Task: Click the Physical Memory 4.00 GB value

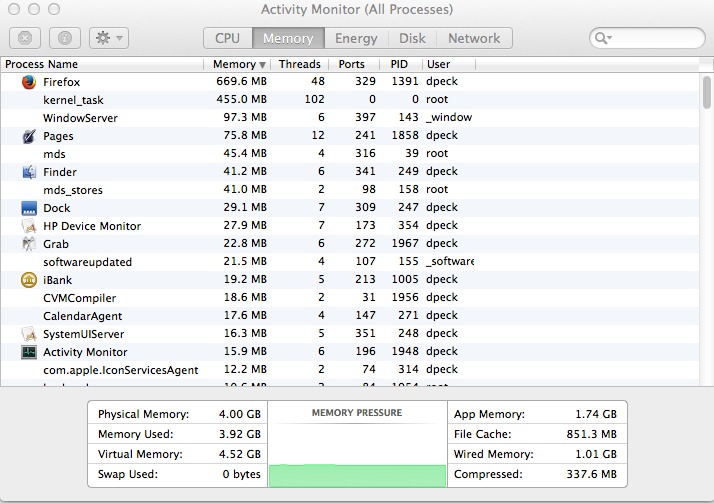Action: click(240, 414)
